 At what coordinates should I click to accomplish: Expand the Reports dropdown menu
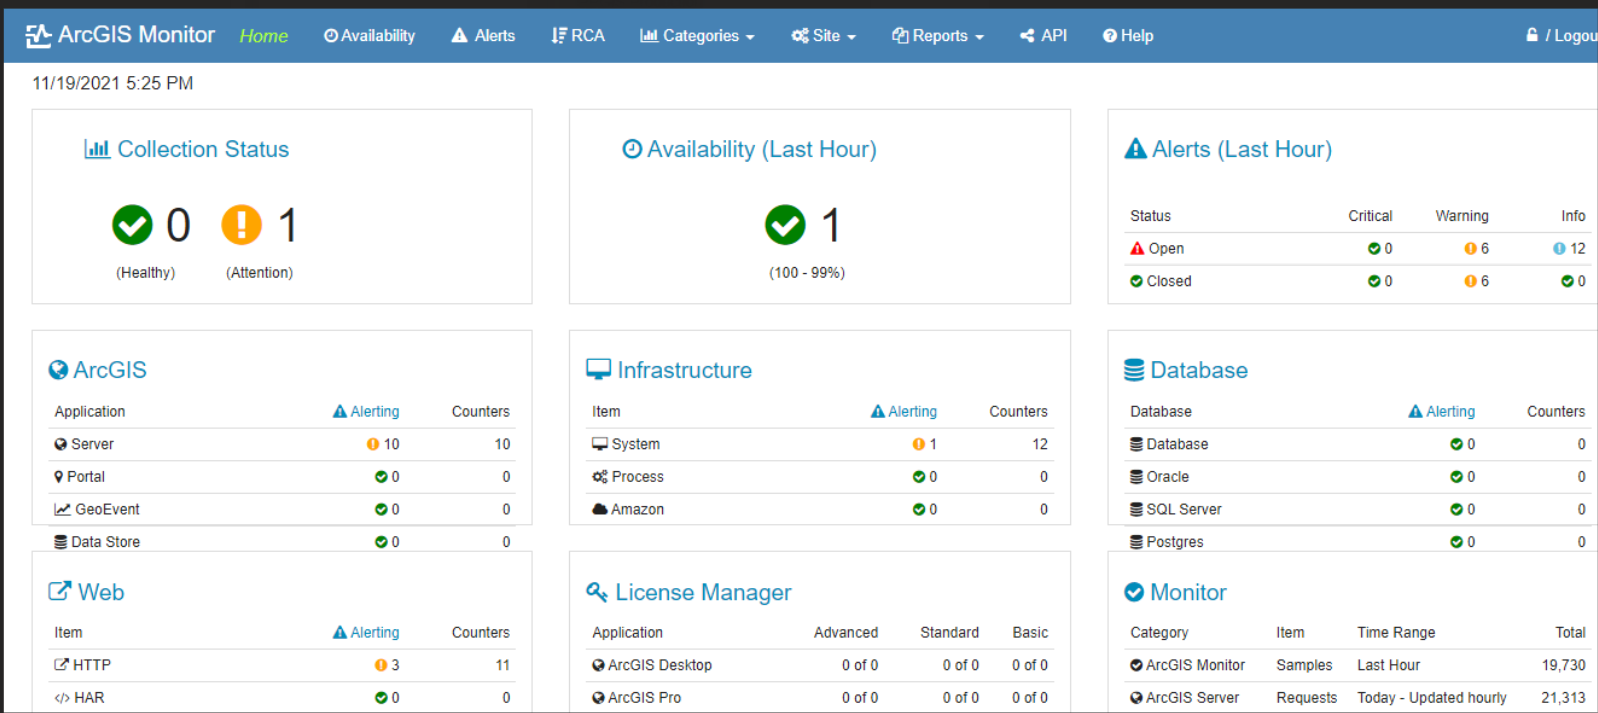[x=938, y=36]
